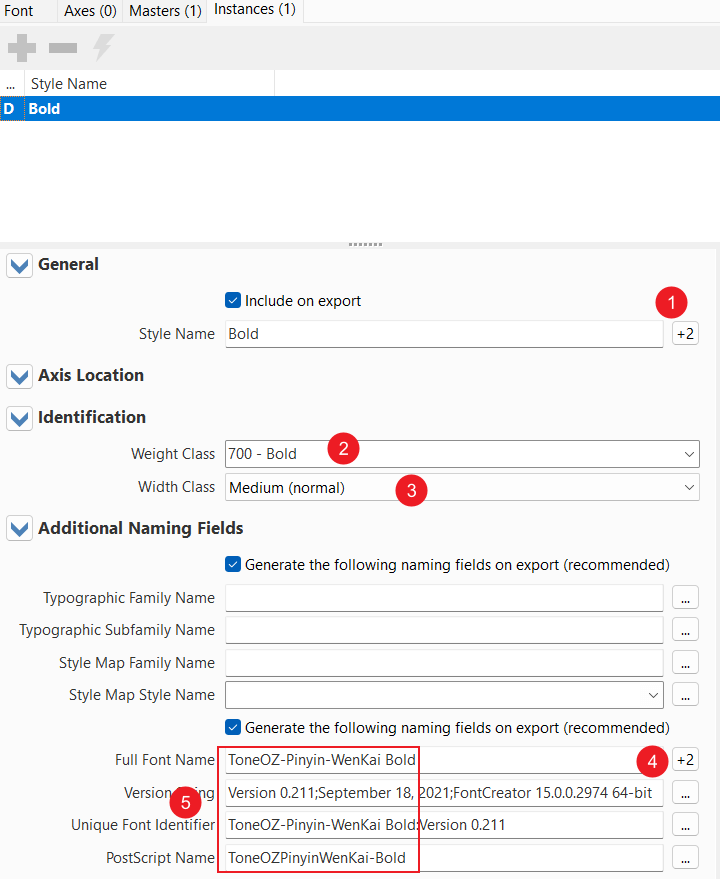Screen dimensions: 720x879
Task: Select the Instances (1) tab
Action: tap(255, 10)
